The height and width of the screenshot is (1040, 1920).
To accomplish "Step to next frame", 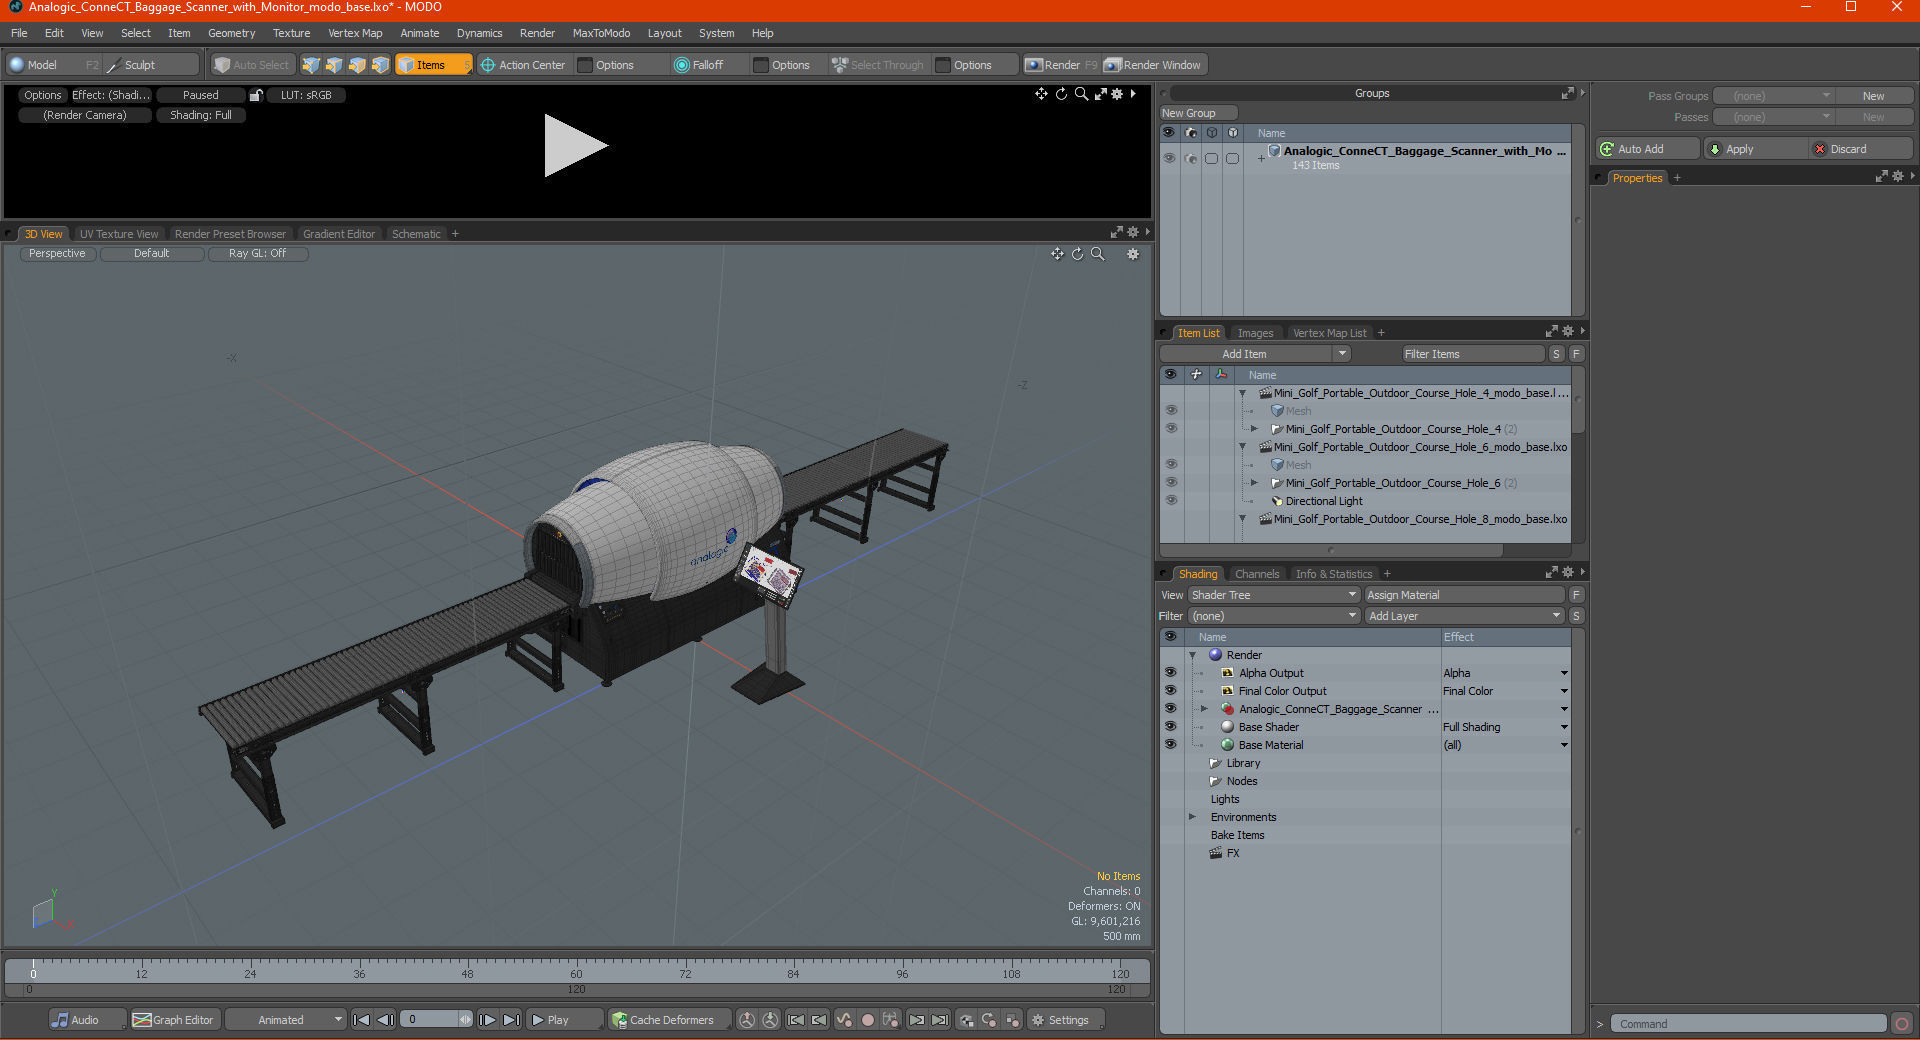I will (487, 1020).
